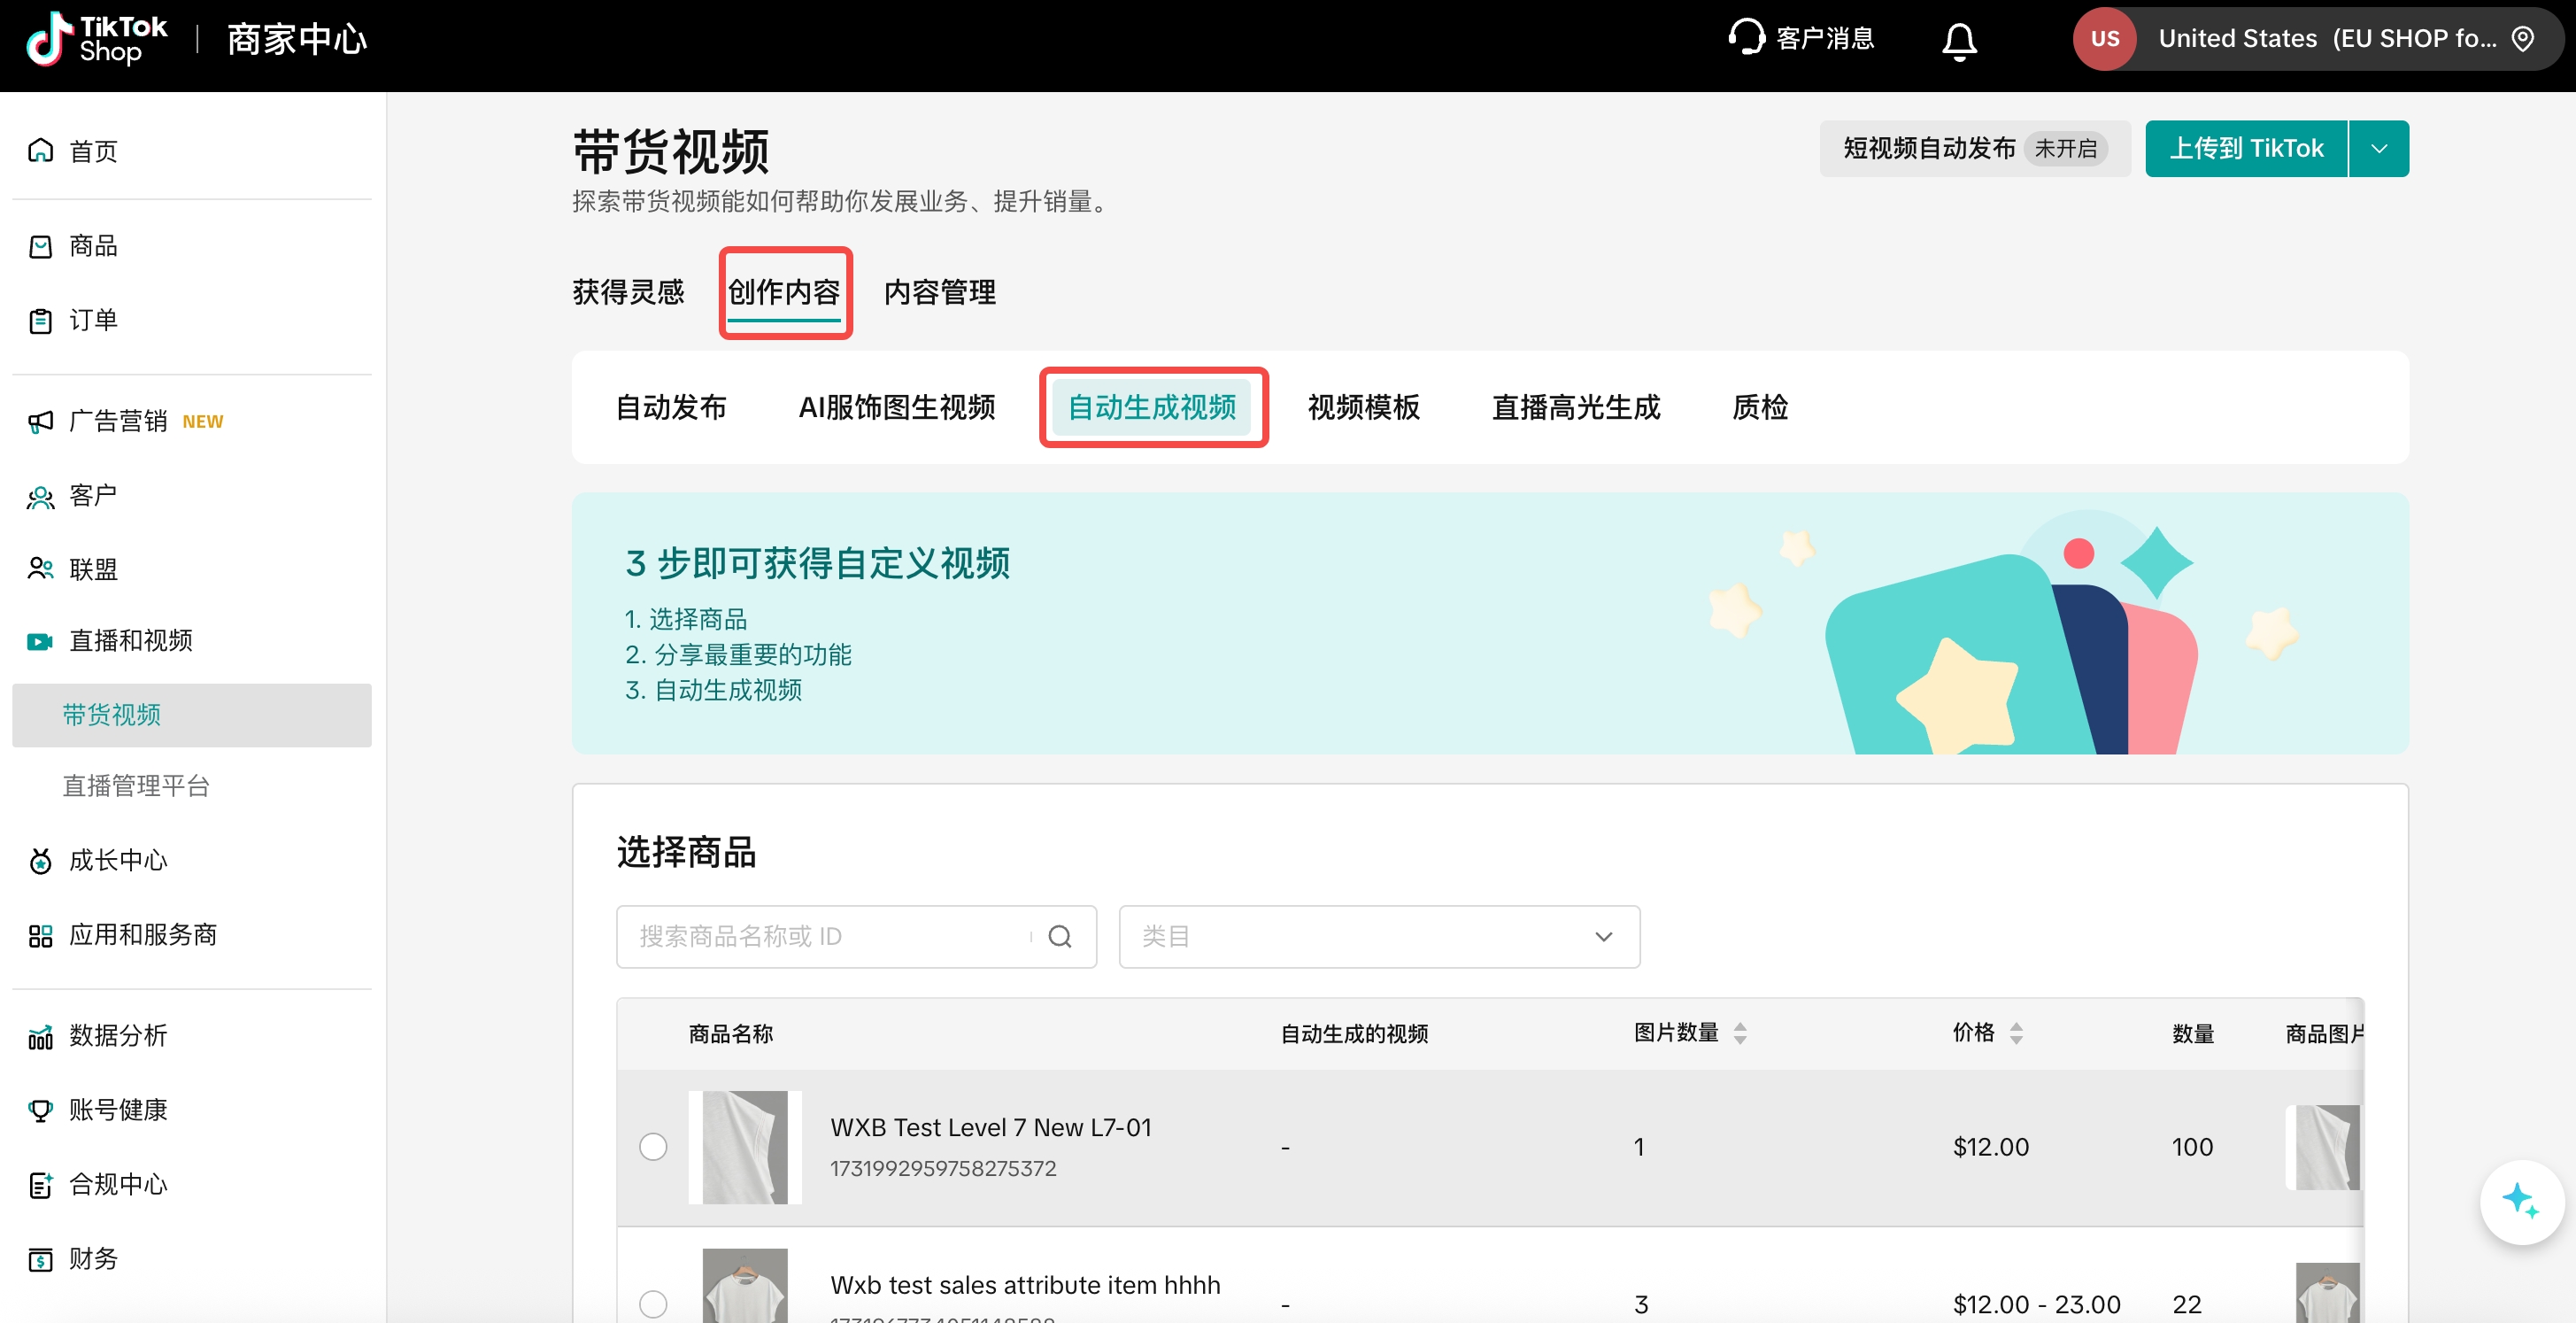Expand the category dropdown
The height and width of the screenshot is (1323, 2576).
click(x=1378, y=936)
